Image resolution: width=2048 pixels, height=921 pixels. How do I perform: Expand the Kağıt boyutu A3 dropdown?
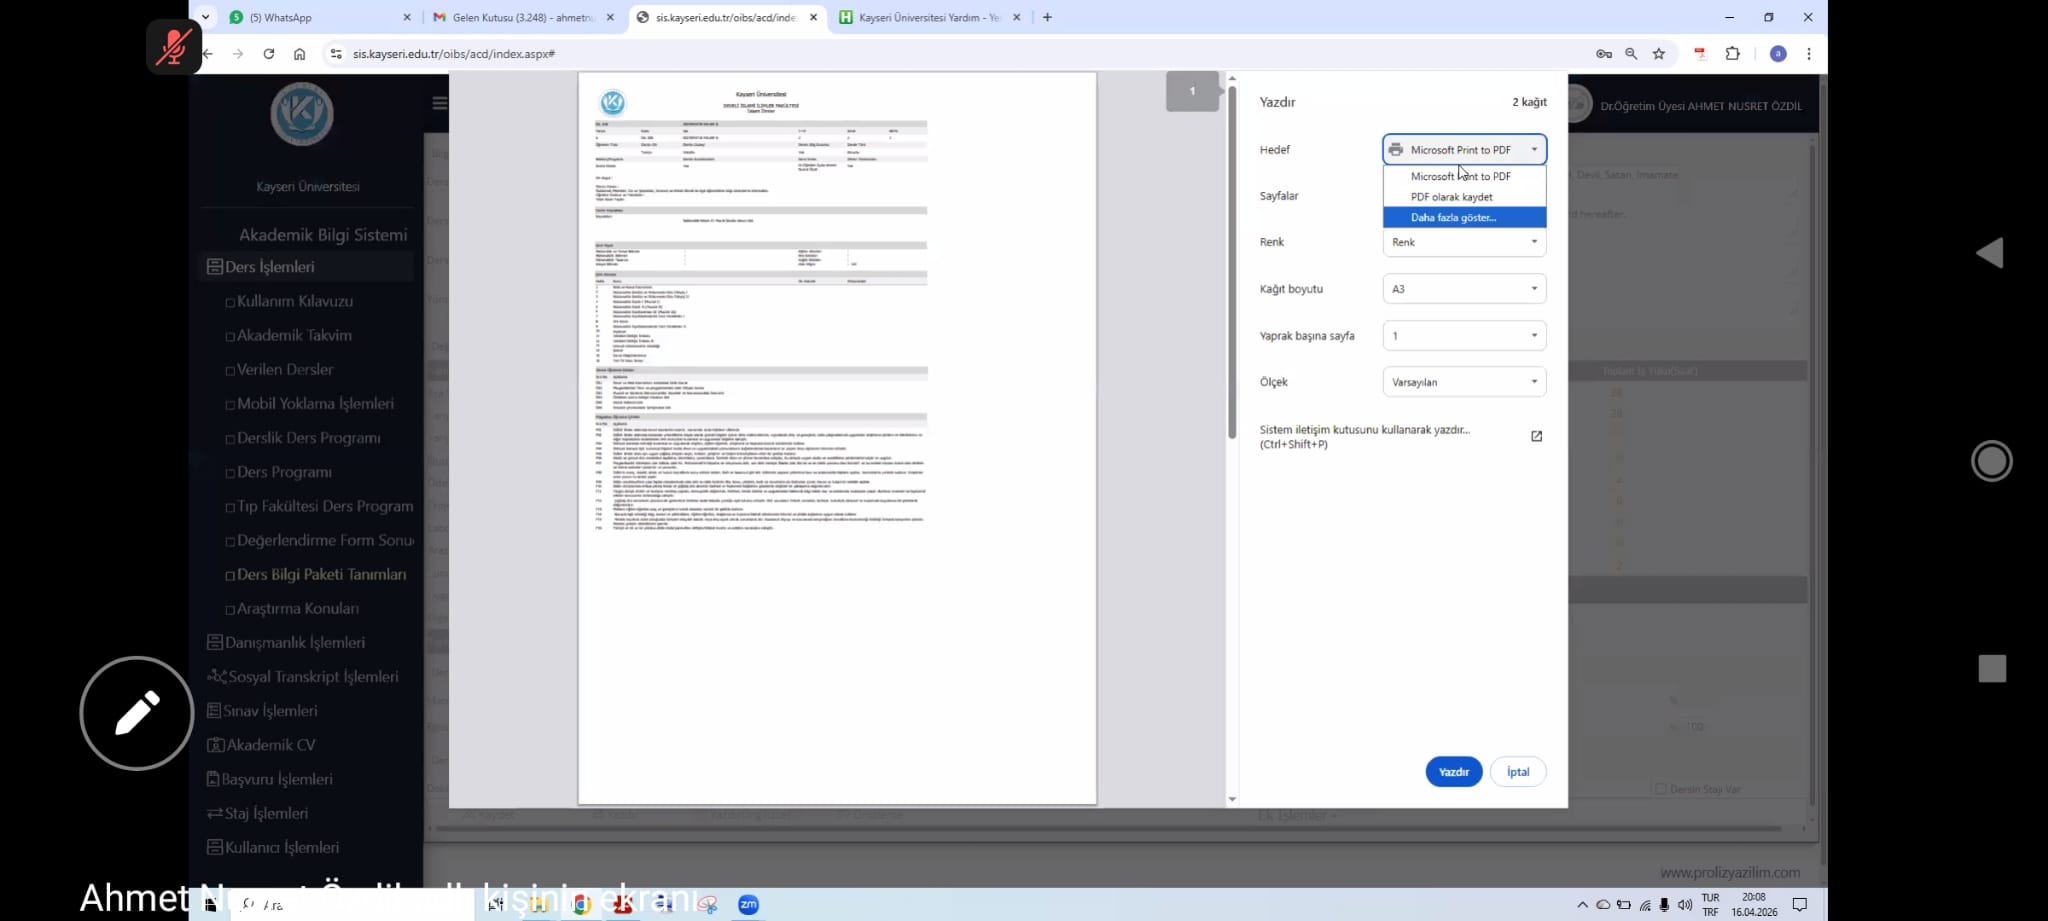tap(1464, 289)
